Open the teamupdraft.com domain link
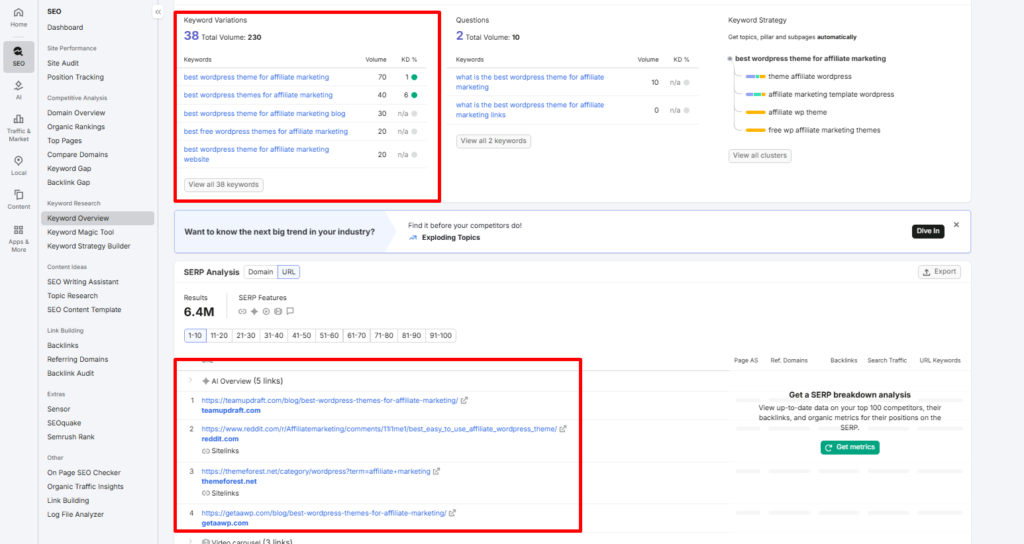Screen dimensions: 1024x544 pyautogui.click(x=231, y=411)
